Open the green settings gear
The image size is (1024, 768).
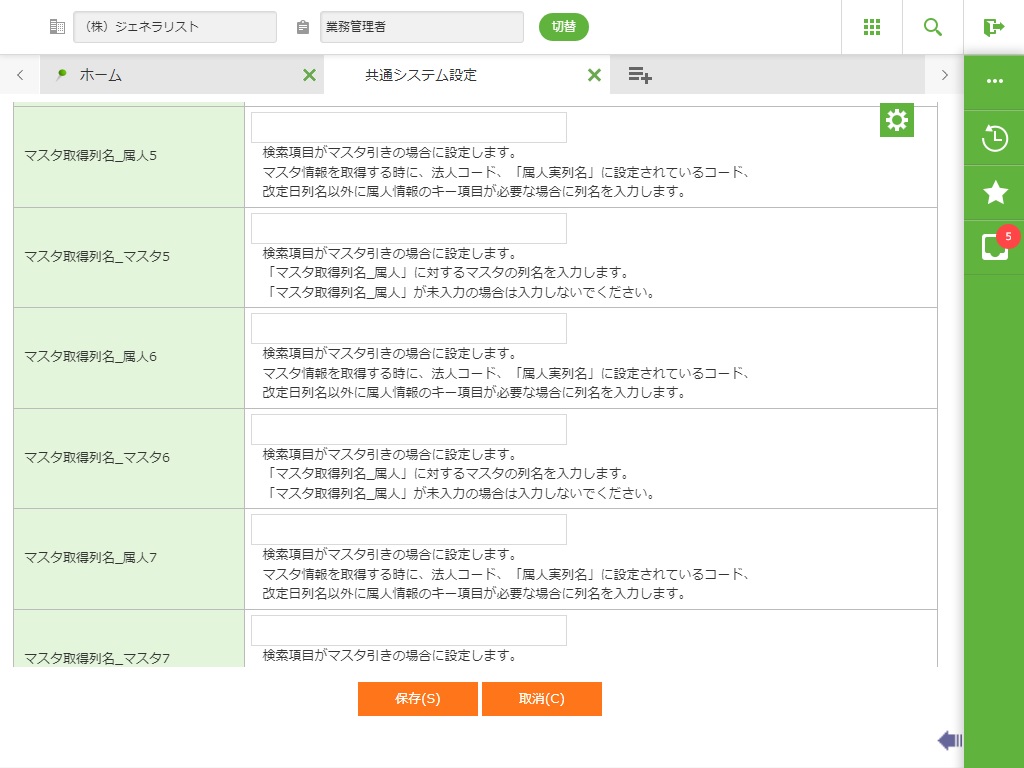coord(897,120)
